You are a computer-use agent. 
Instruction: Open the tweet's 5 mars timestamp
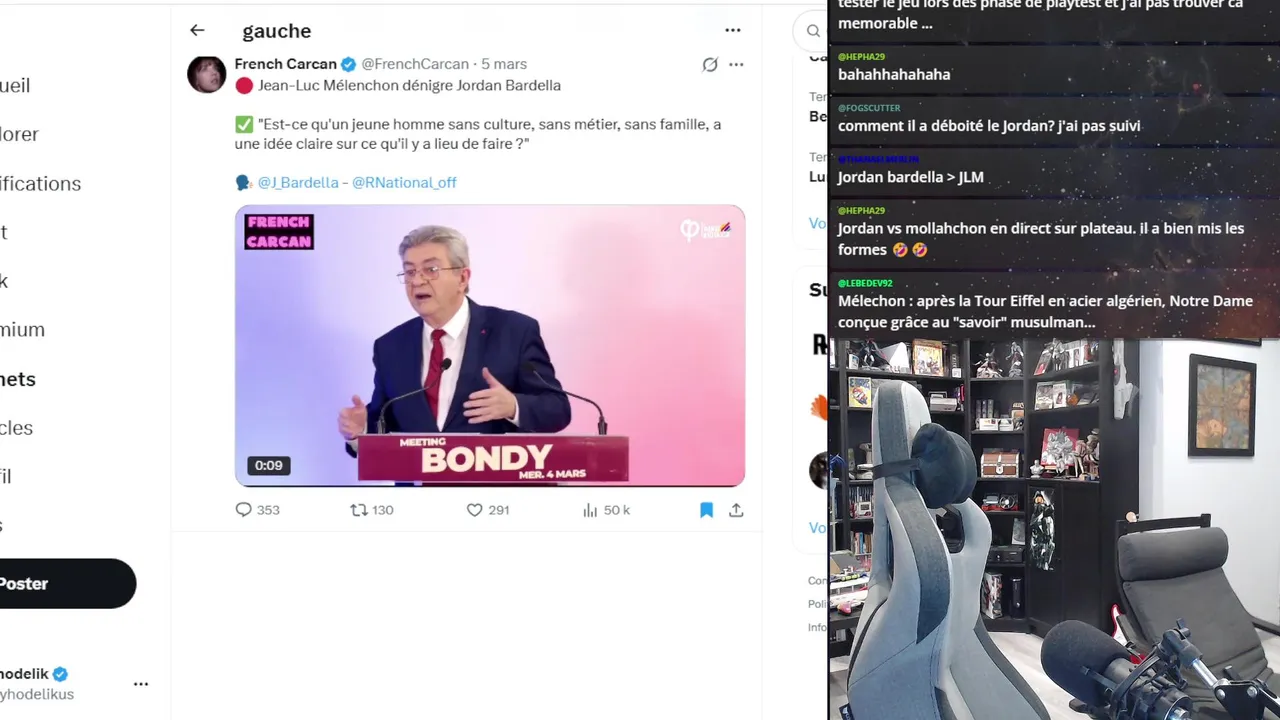504,64
